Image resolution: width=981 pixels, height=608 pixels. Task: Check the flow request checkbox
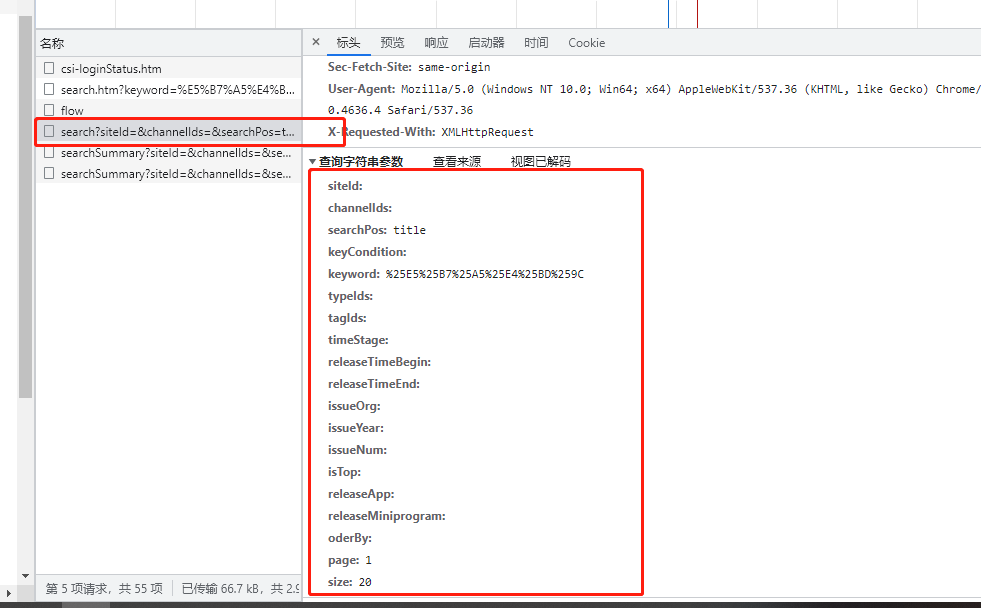[49, 110]
